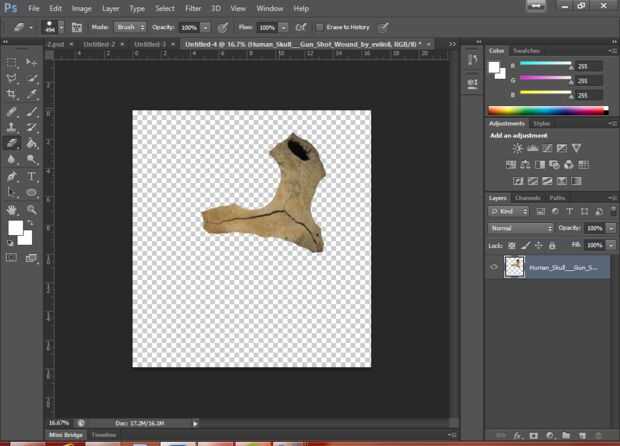Open the layer Opacity dropdown arrow

612,228
